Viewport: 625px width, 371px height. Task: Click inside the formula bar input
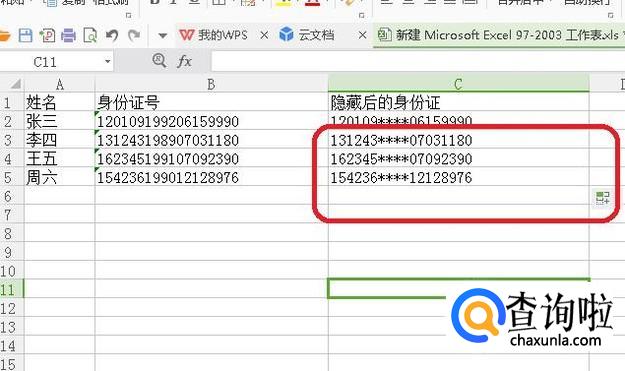(x=418, y=62)
